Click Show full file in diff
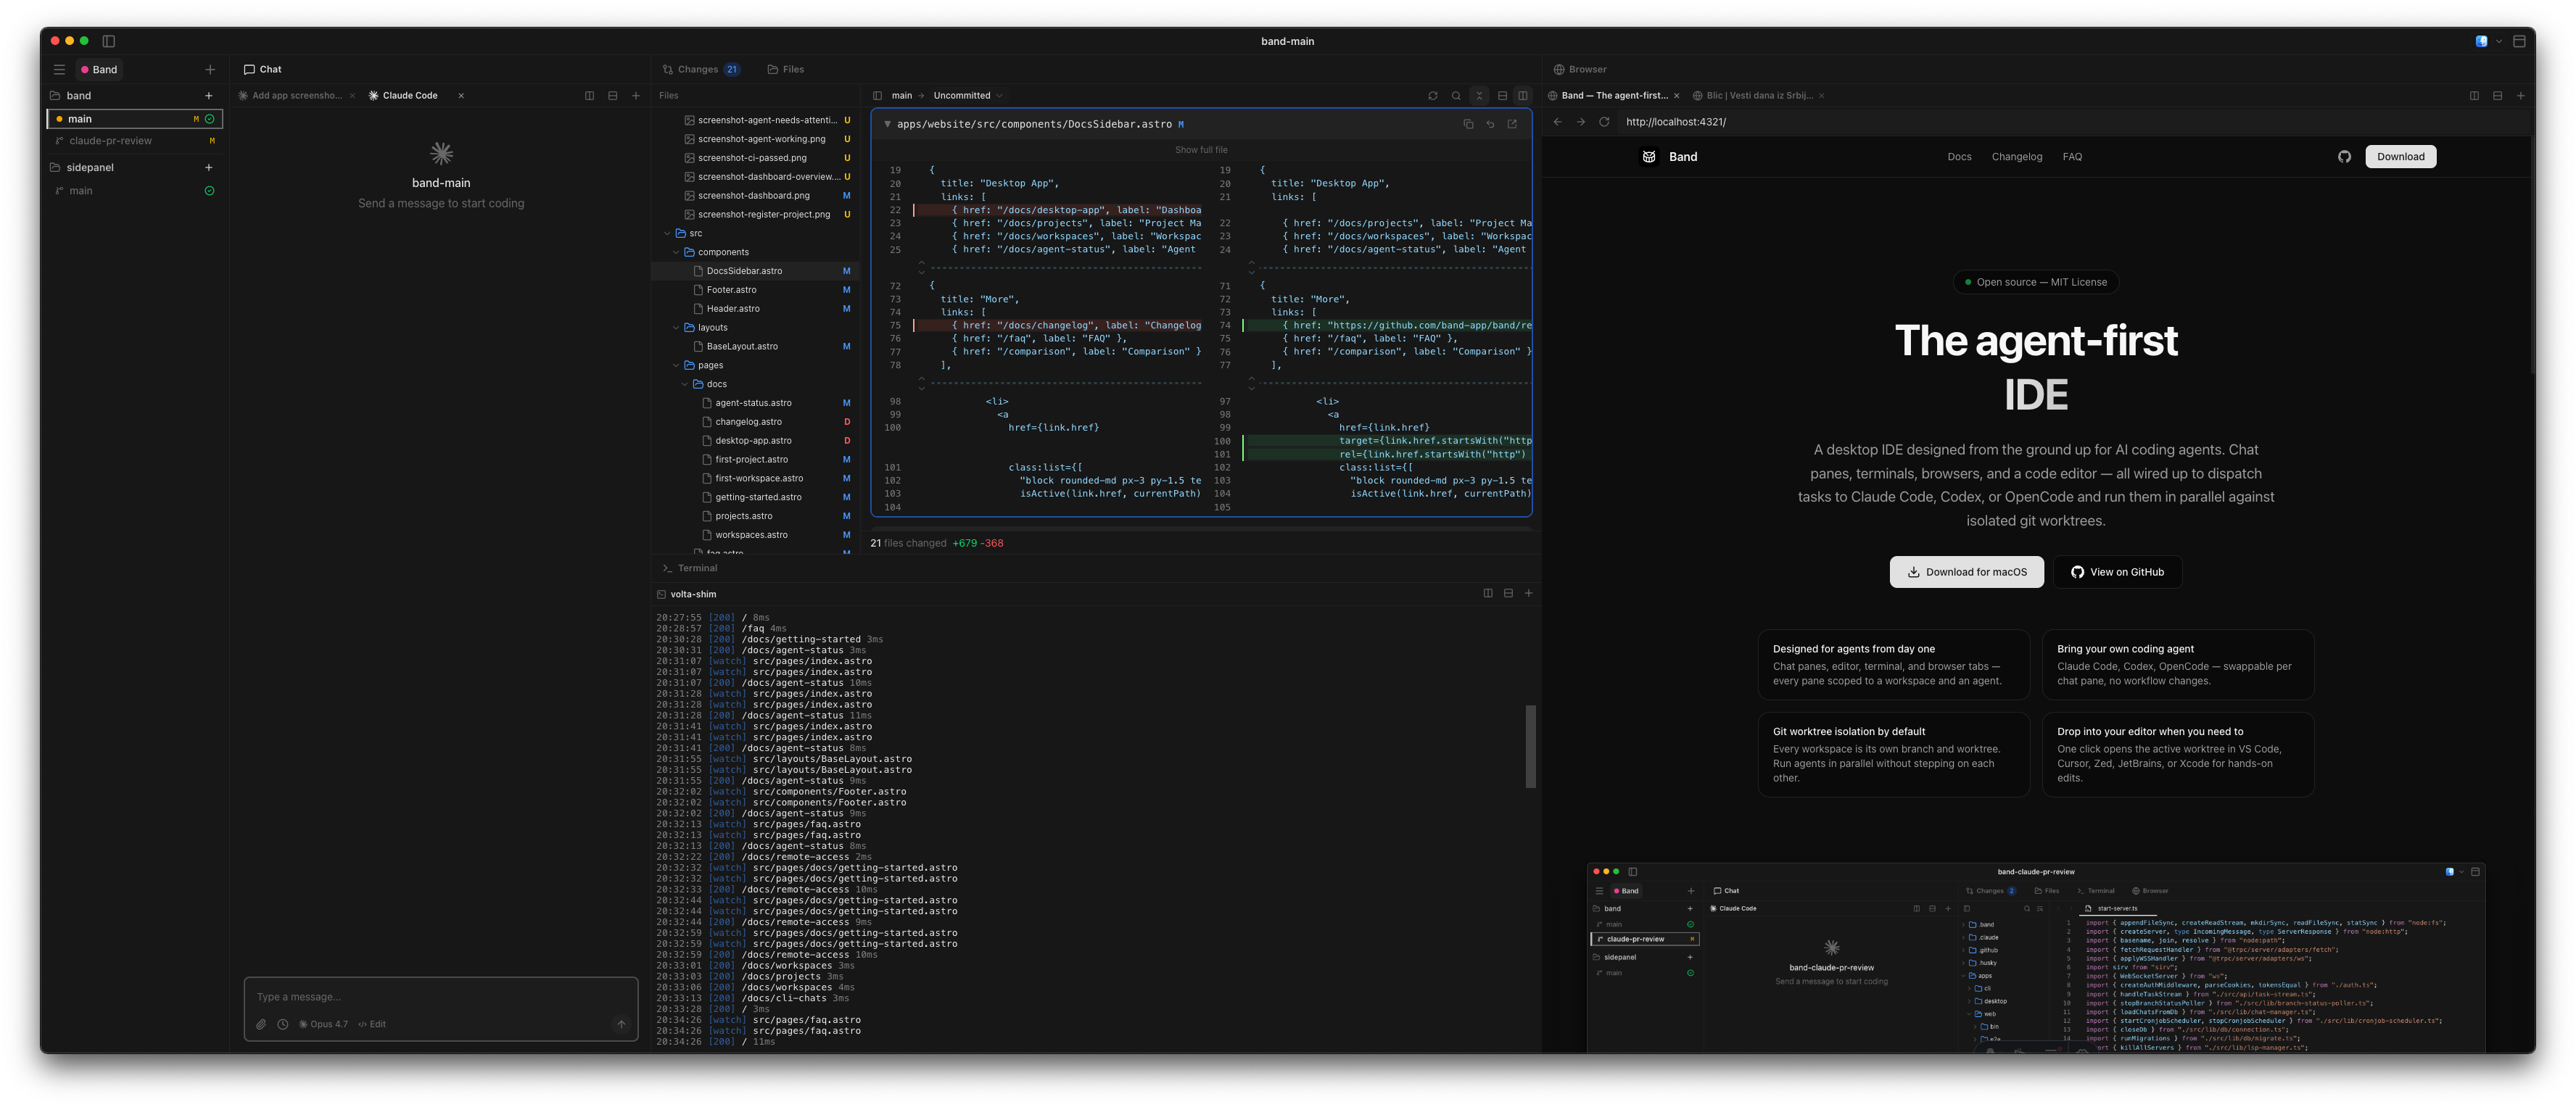Image resolution: width=2576 pixels, height=1107 pixels. [1201, 150]
